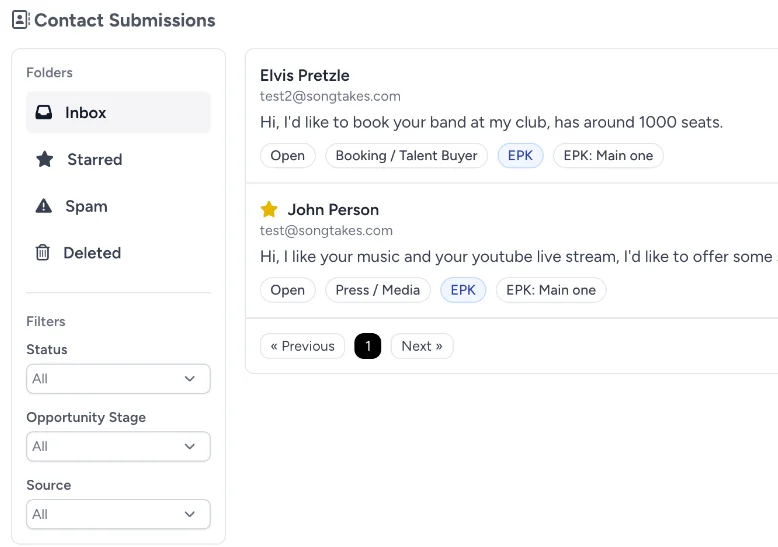Click John Person's EPK: Main one tag
The image size is (778, 547).
[x=551, y=291]
